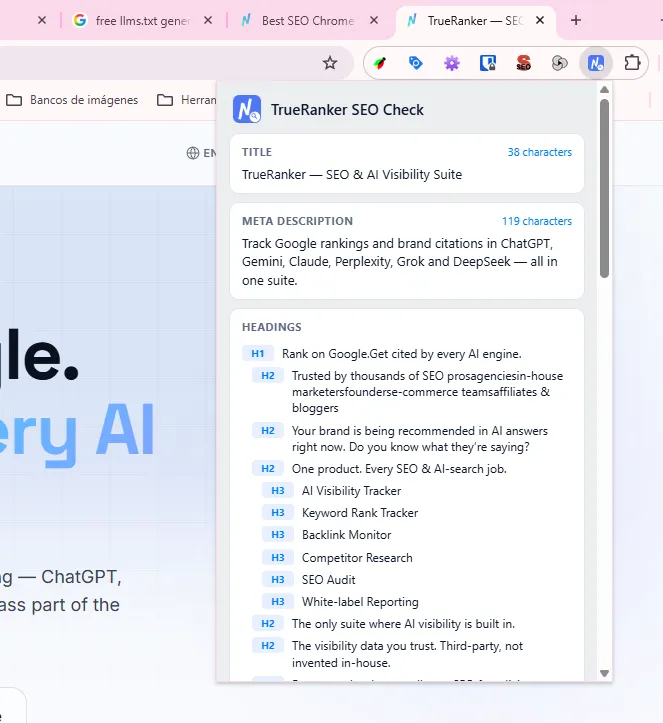Click H2 'Trusted by thousands of SEO pros'
The image size is (663, 723).
(x=427, y=392)
